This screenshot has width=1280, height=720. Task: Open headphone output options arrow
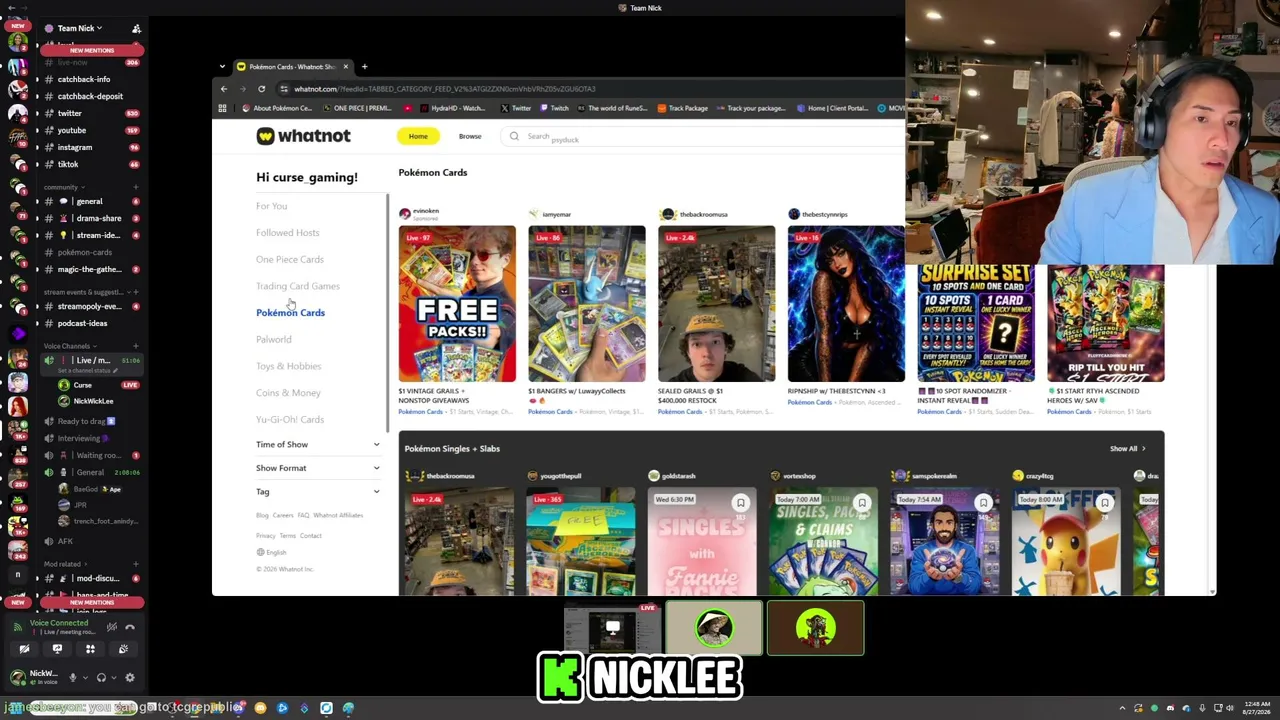click(x=112, y=677)
